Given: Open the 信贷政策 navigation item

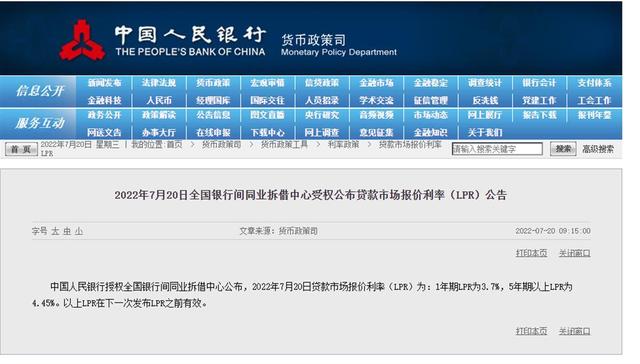Looking at the screenshot, I should coord(322,83).
